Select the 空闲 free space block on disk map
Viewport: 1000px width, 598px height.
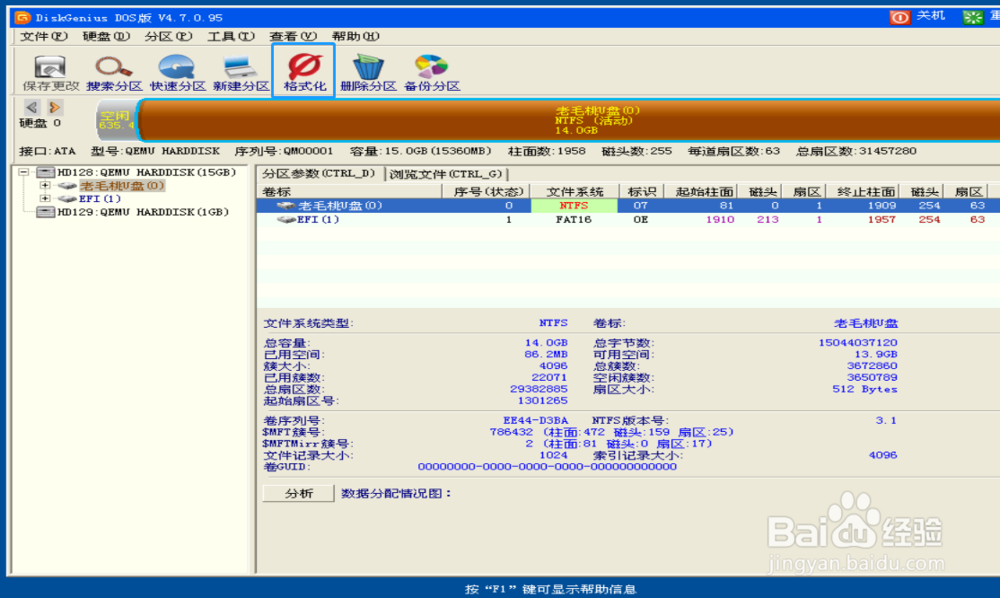pos(116,120)
